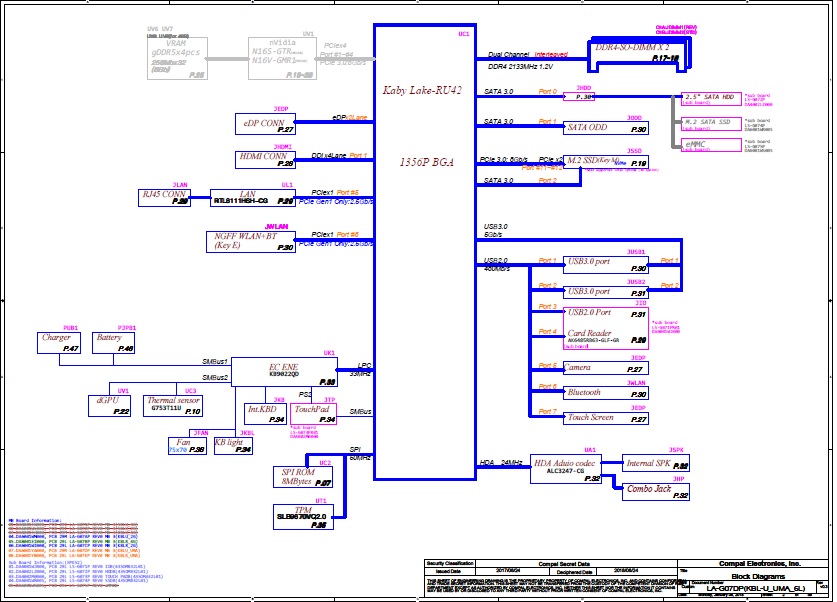The image size is (837, 602).
Task: Click the SMBus1 label
Action: coord(215,361)
